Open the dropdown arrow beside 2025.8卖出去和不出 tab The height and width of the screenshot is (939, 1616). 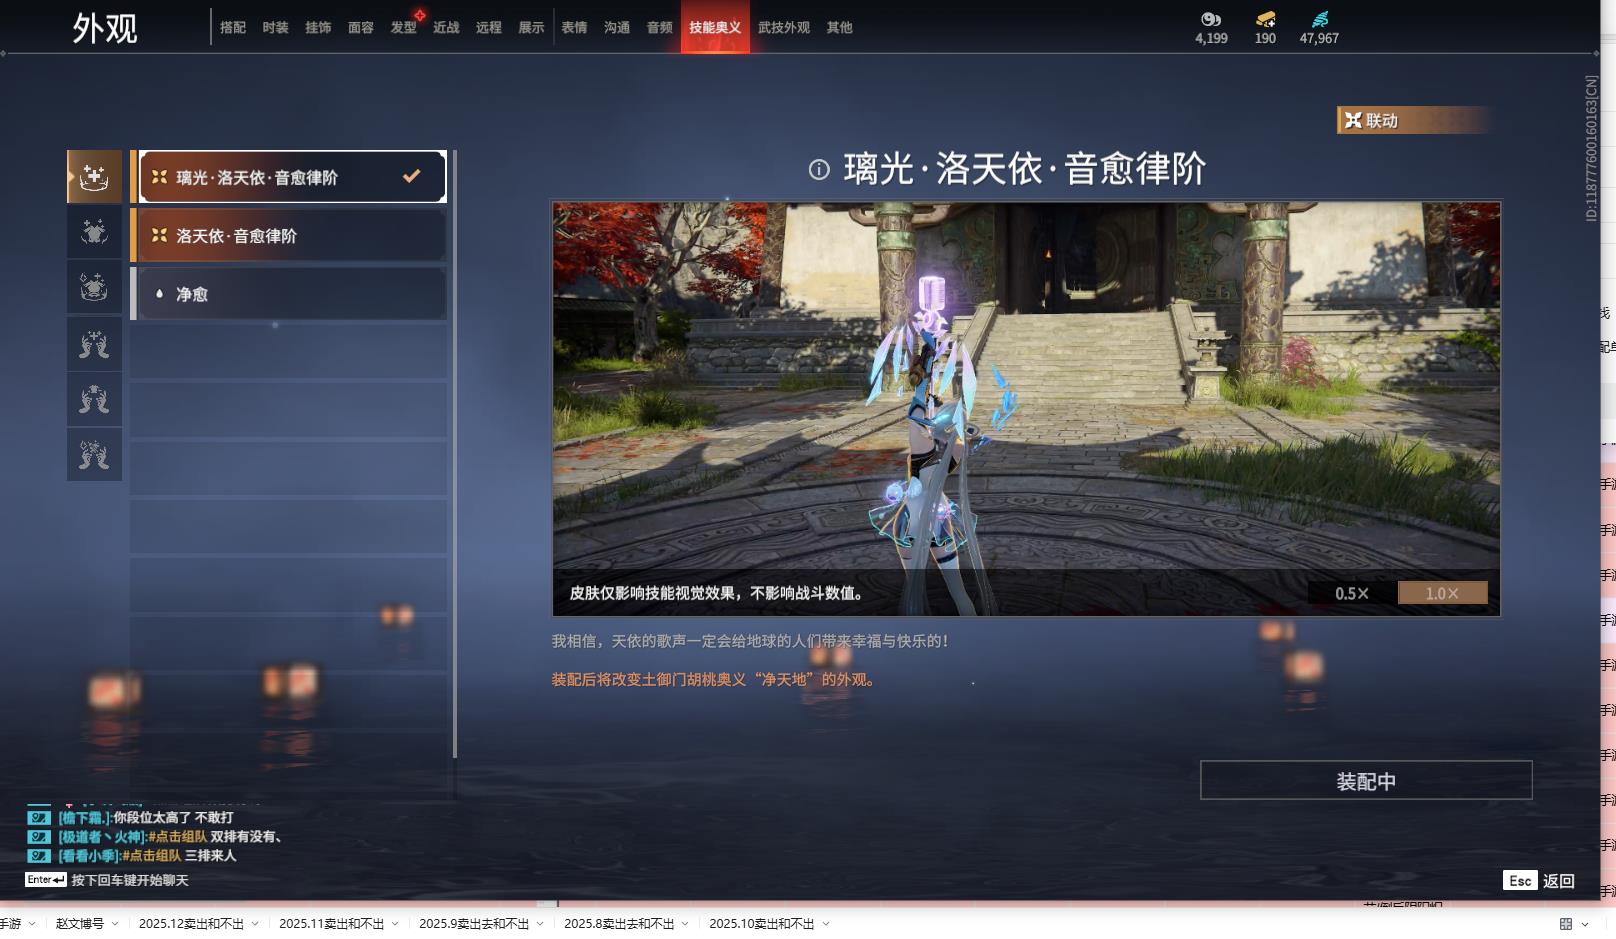pos(685,924)
